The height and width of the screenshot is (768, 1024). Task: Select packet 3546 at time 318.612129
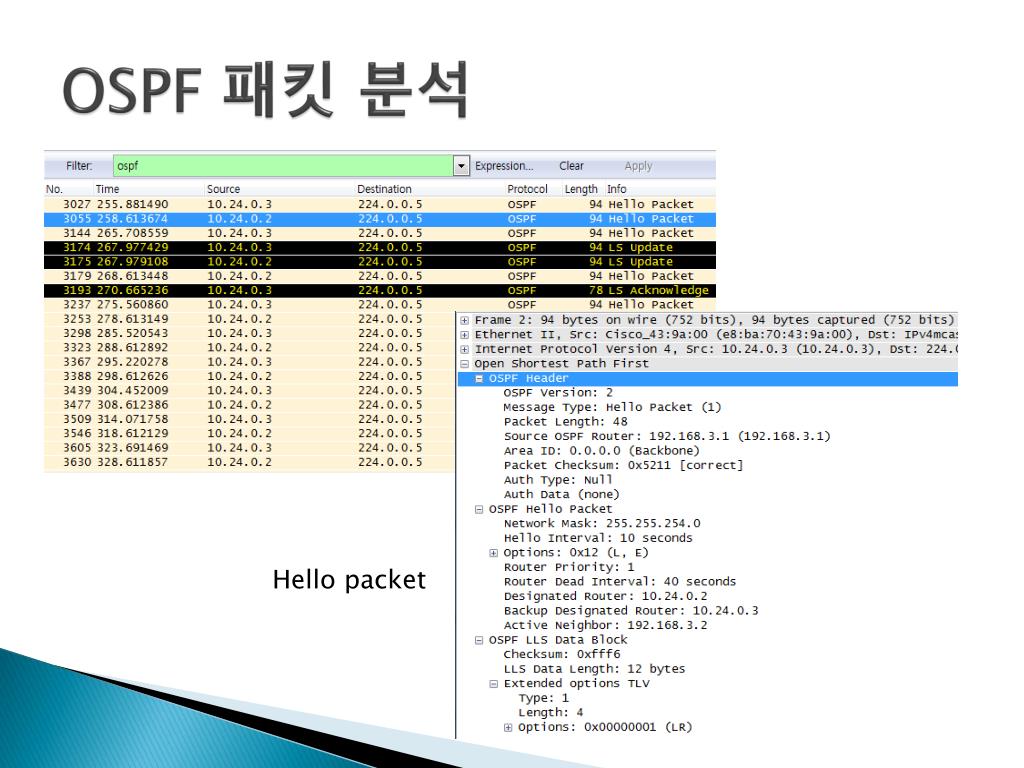[249, 434]
